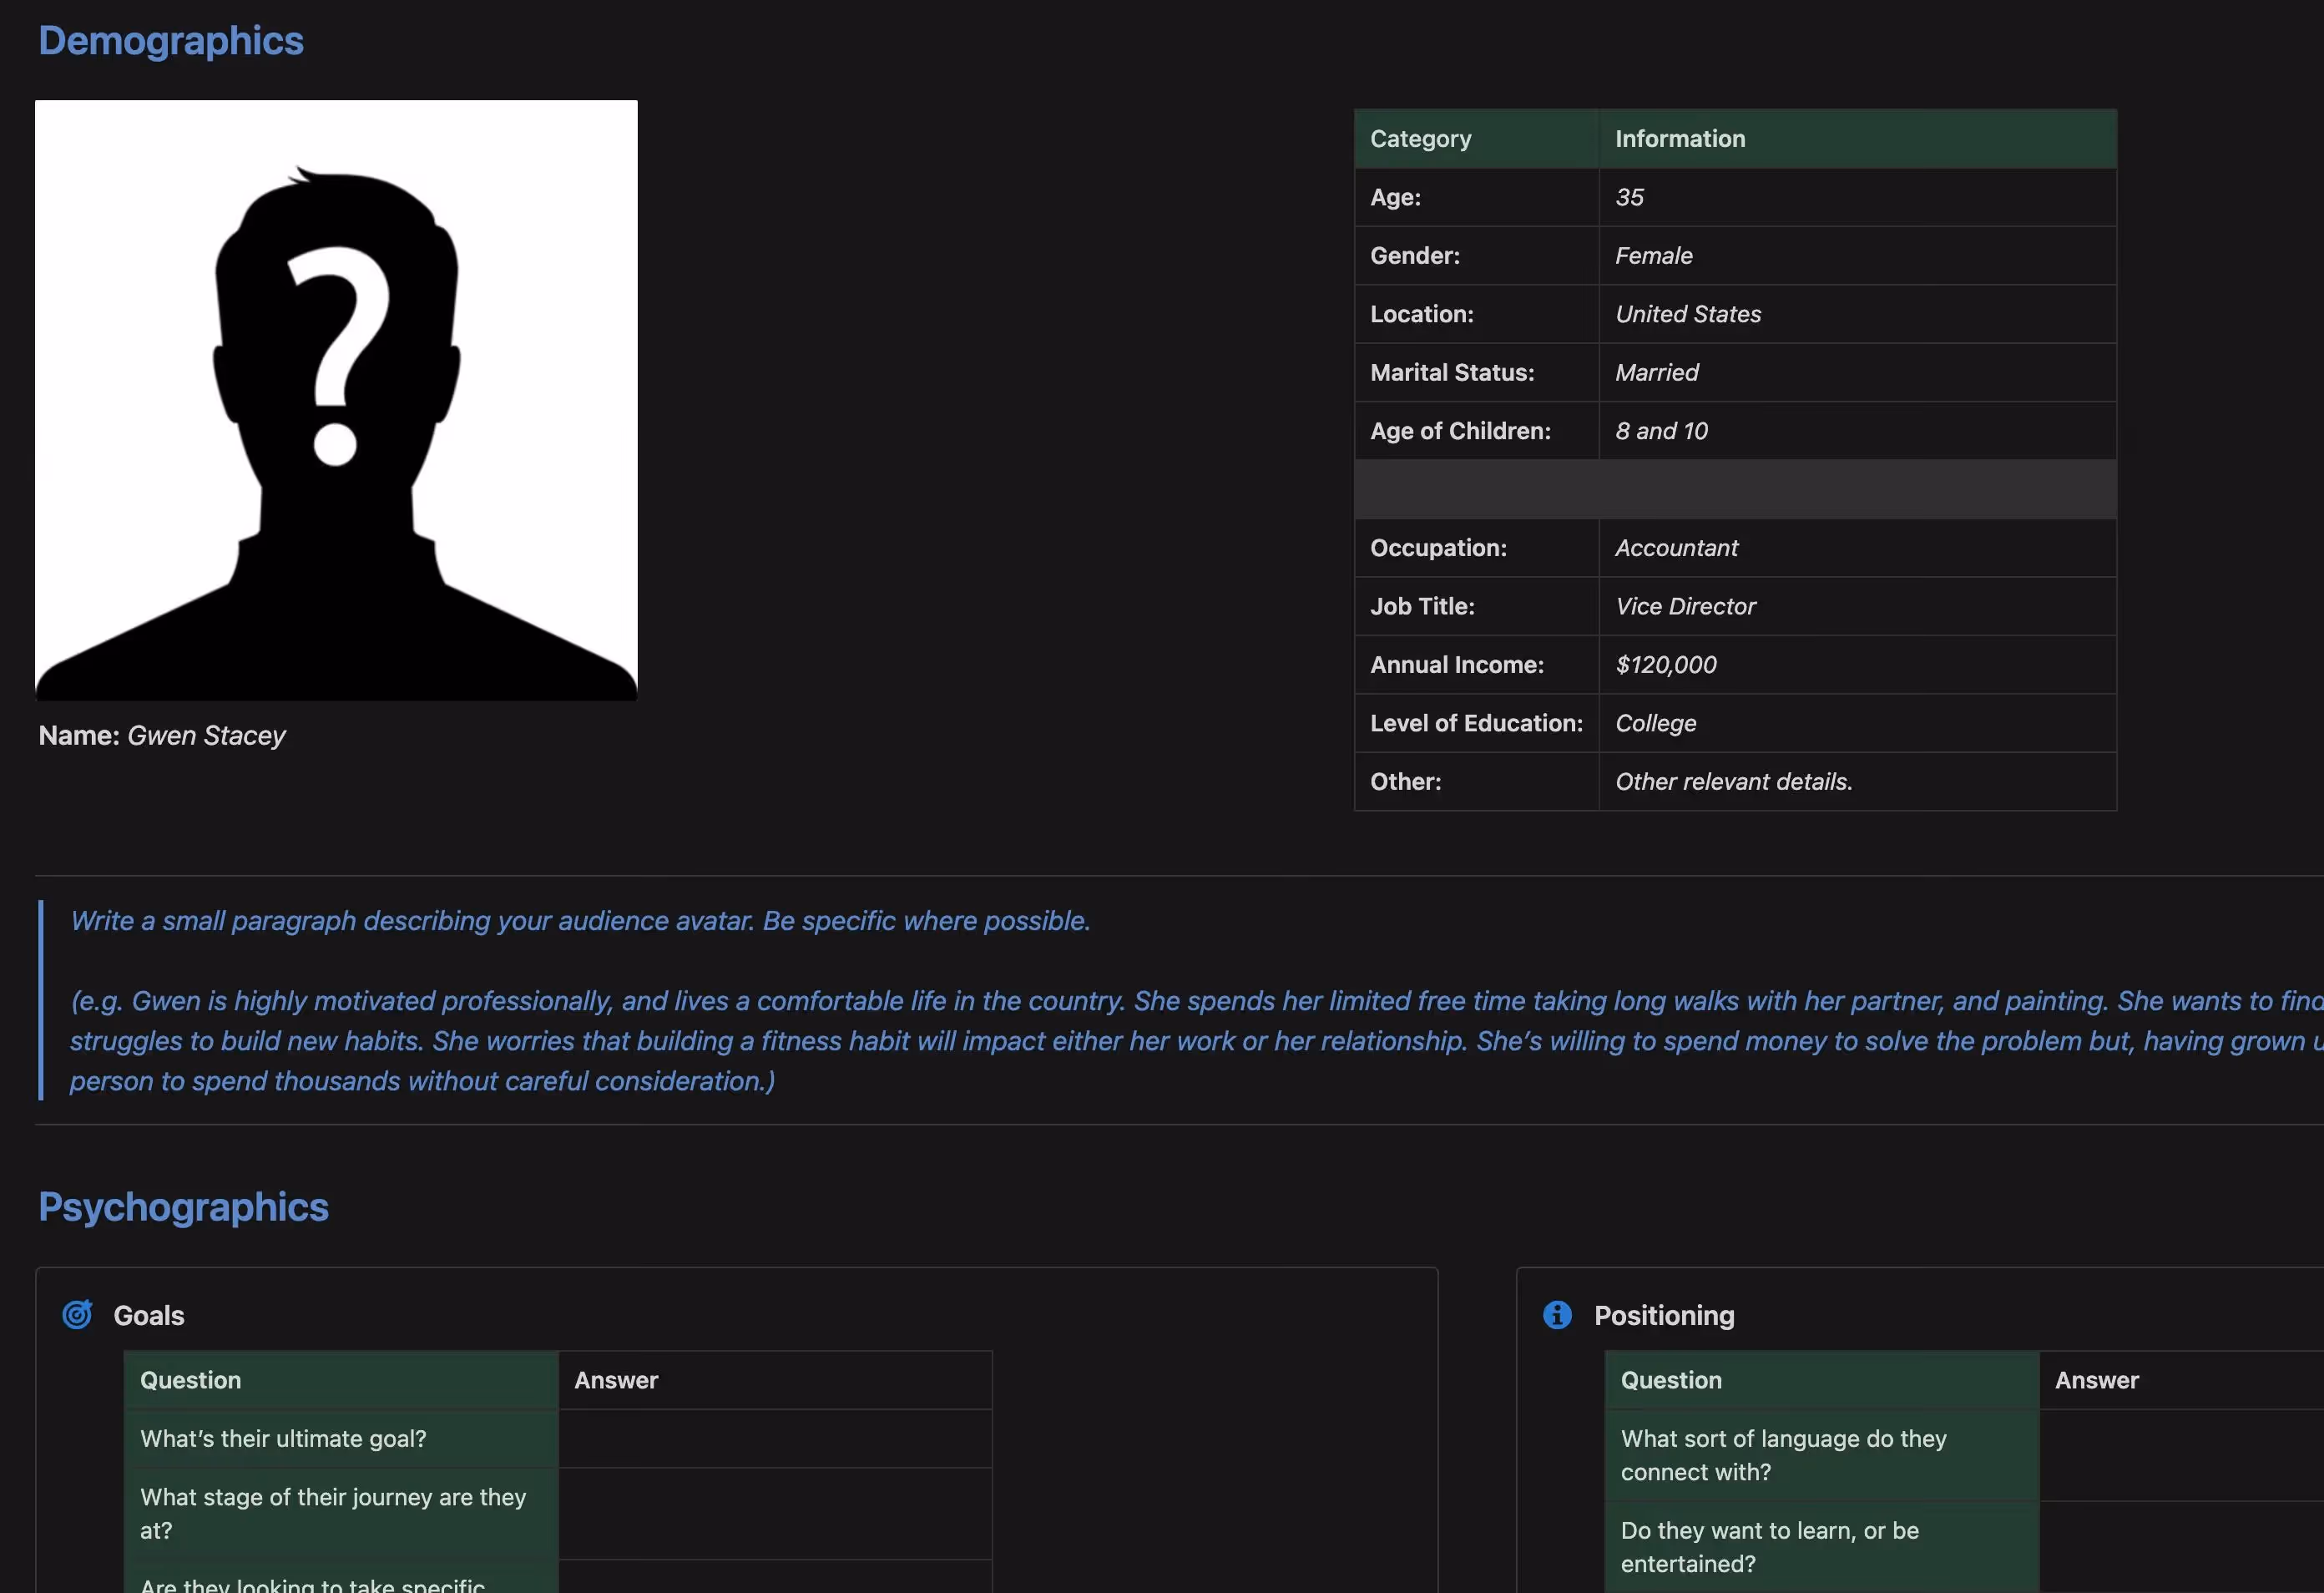The image size is (2324, 1593).
Task: Click the Demographics heading
Action: click(171, 41)
